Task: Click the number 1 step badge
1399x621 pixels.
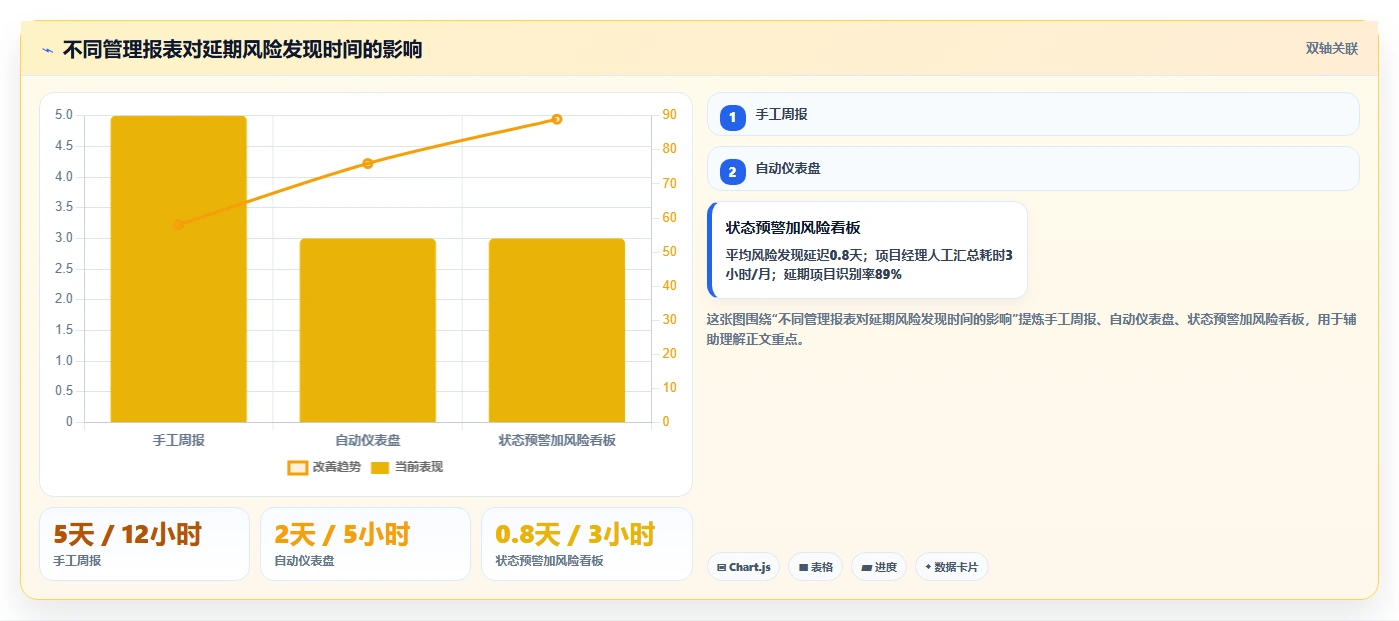Action: (732, 117)
